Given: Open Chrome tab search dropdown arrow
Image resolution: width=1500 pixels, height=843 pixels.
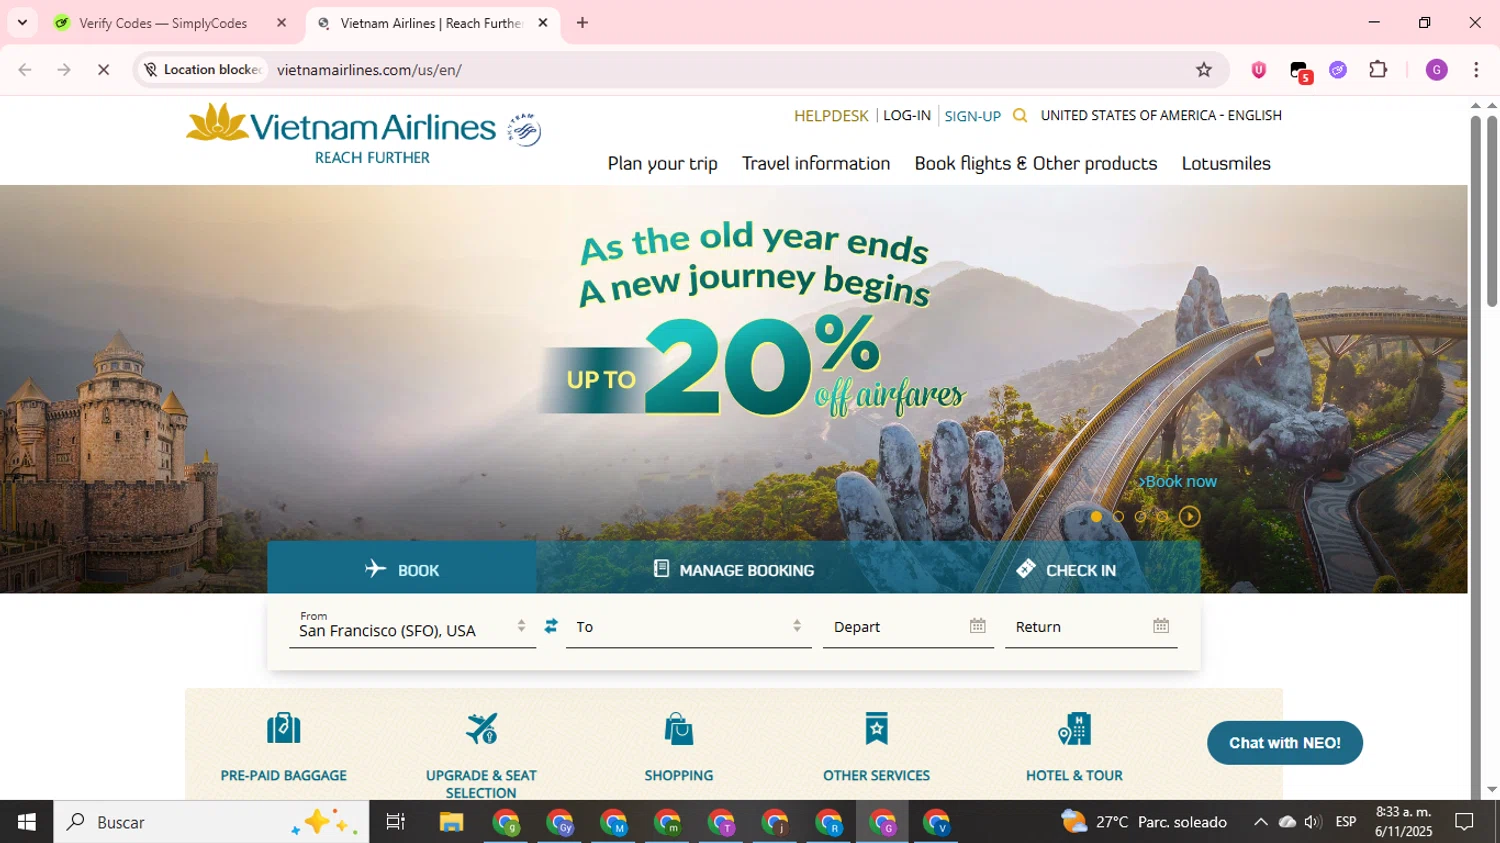Looking at the screenshot, I should click(x=22, y=22).
